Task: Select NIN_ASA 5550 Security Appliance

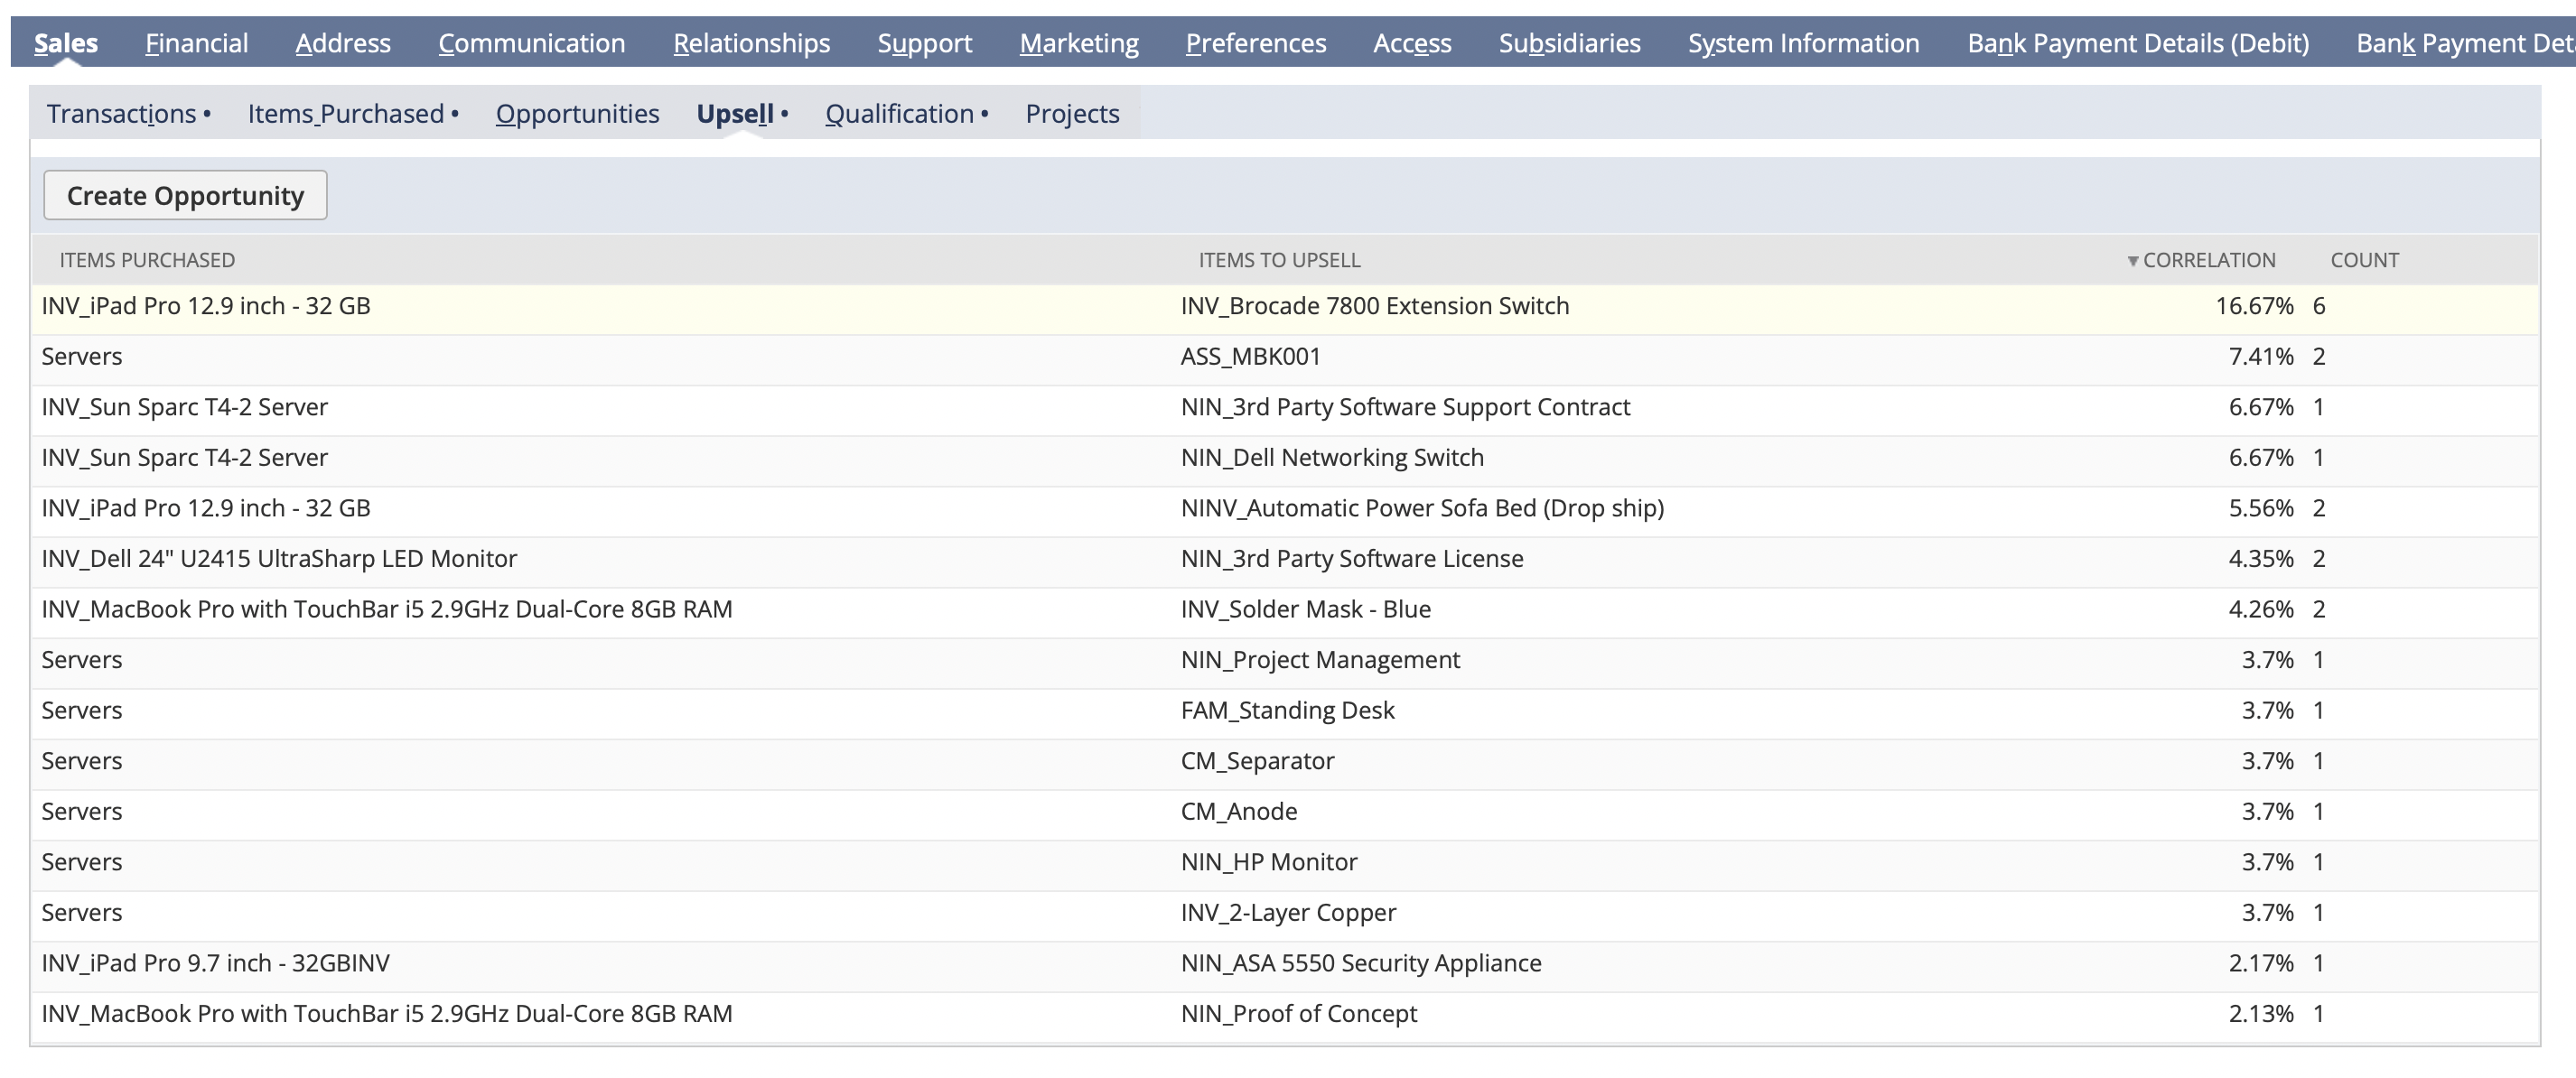Action: (1361, 963)
